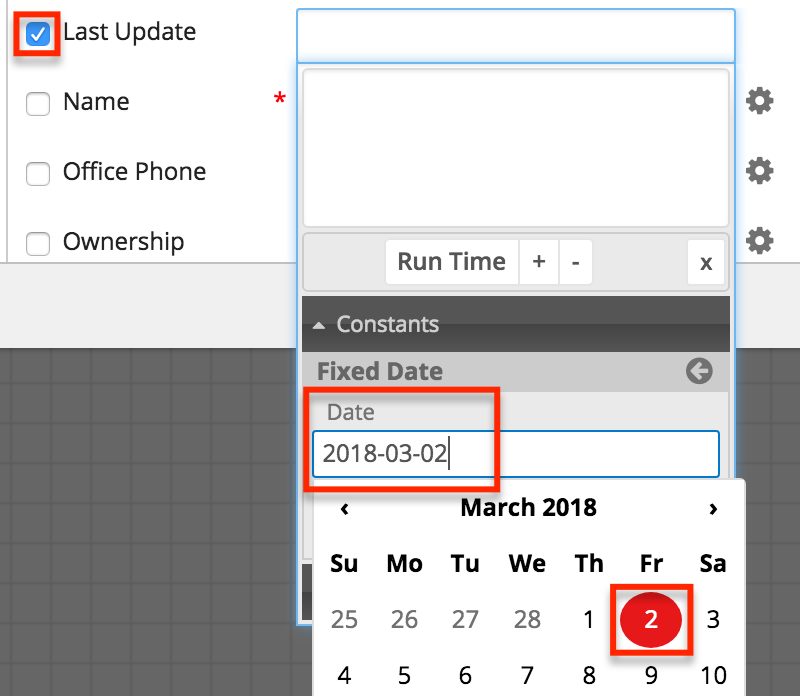Open the top gear settings icon
800x696 pixels.
click(759, 100)
